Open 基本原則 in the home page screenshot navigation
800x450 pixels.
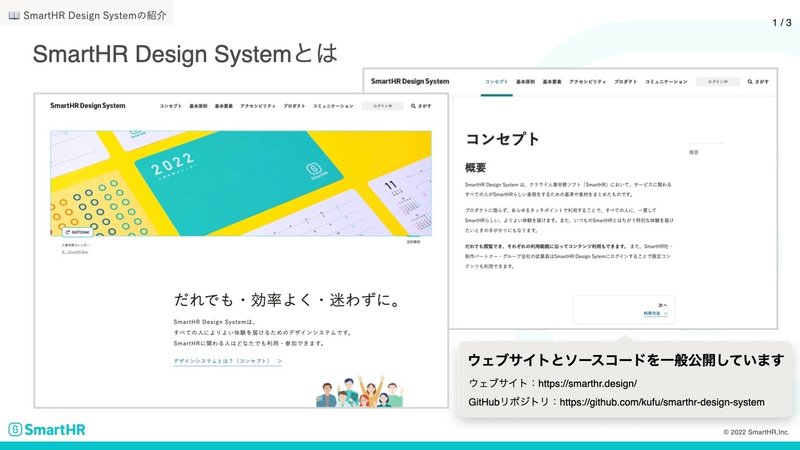198,106
